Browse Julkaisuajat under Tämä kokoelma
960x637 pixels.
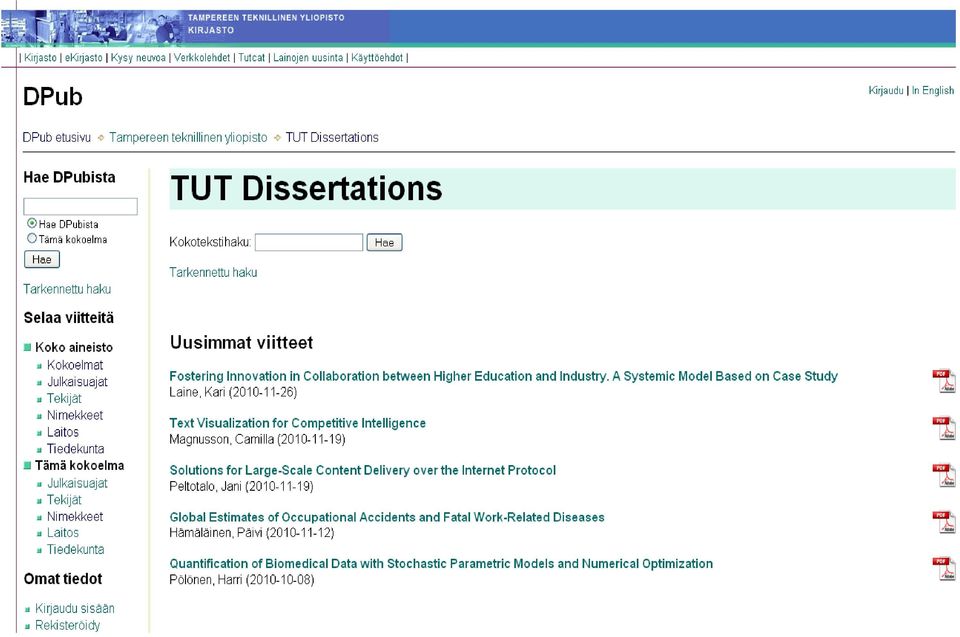[x=77, y=483]
